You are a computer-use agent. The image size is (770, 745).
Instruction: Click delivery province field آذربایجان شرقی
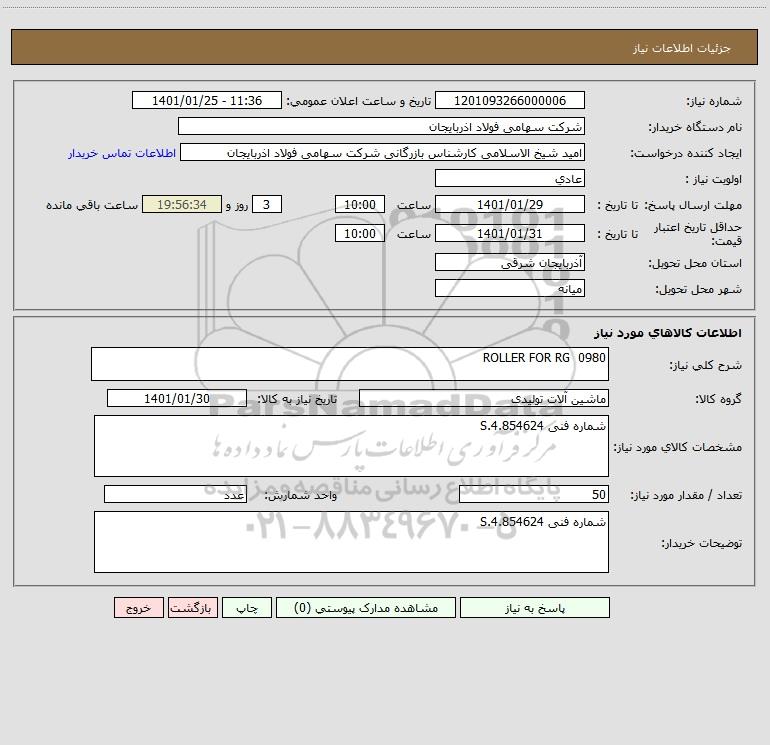[510, 263]
